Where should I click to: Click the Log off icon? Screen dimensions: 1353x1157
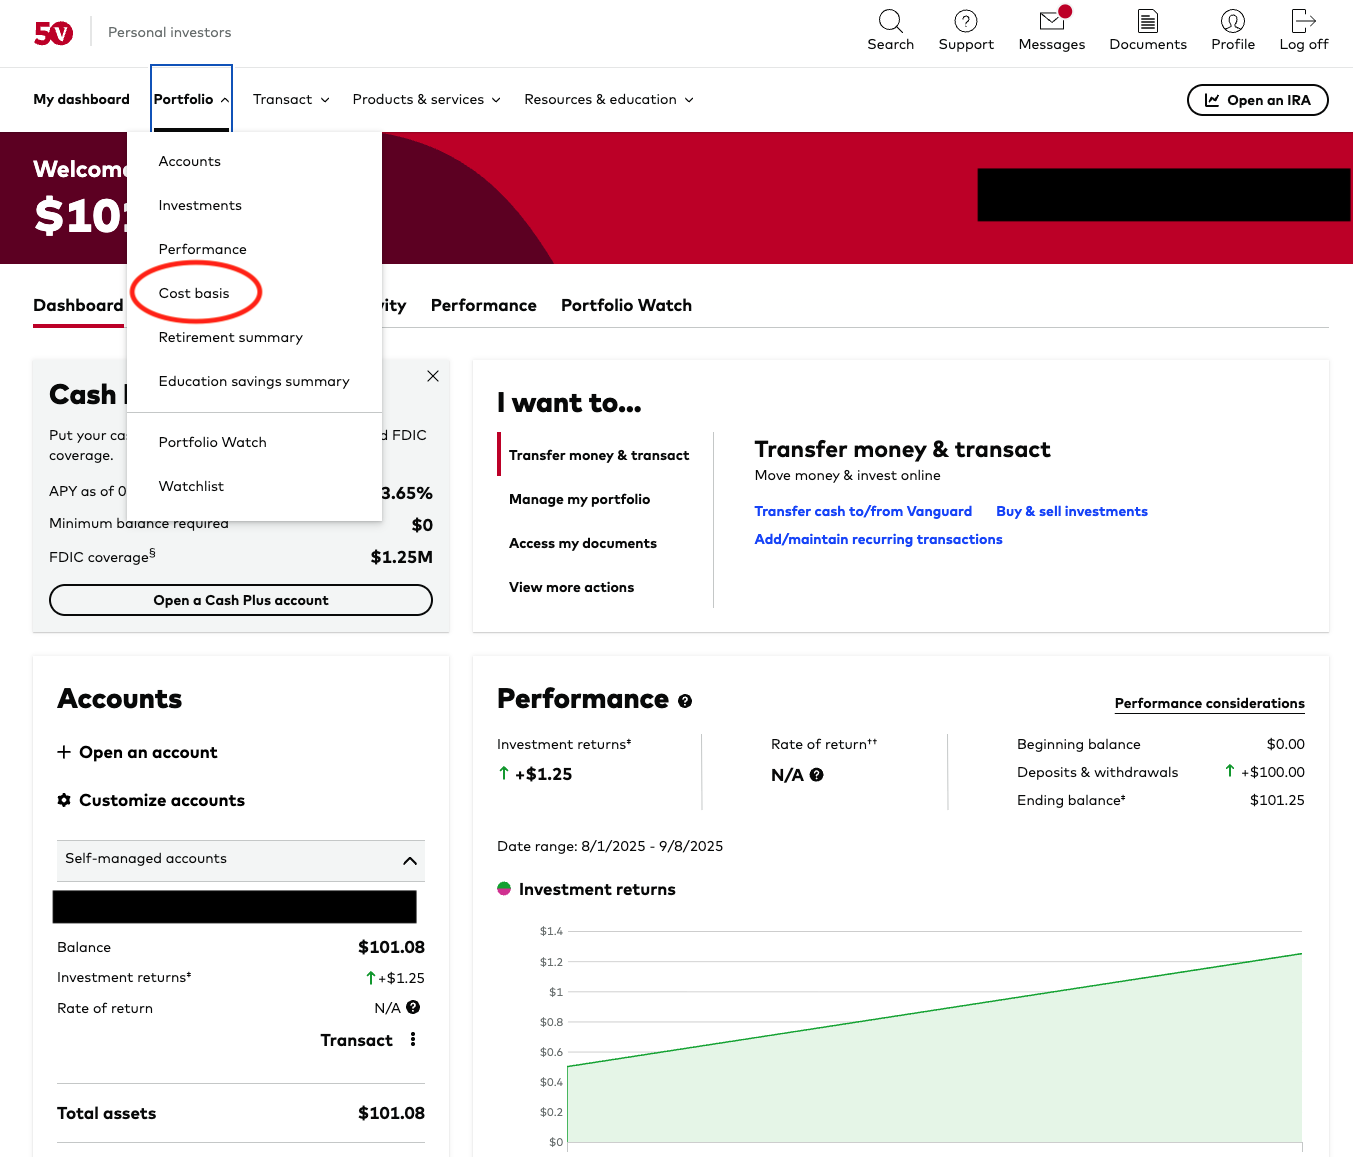pos(1304,21)
